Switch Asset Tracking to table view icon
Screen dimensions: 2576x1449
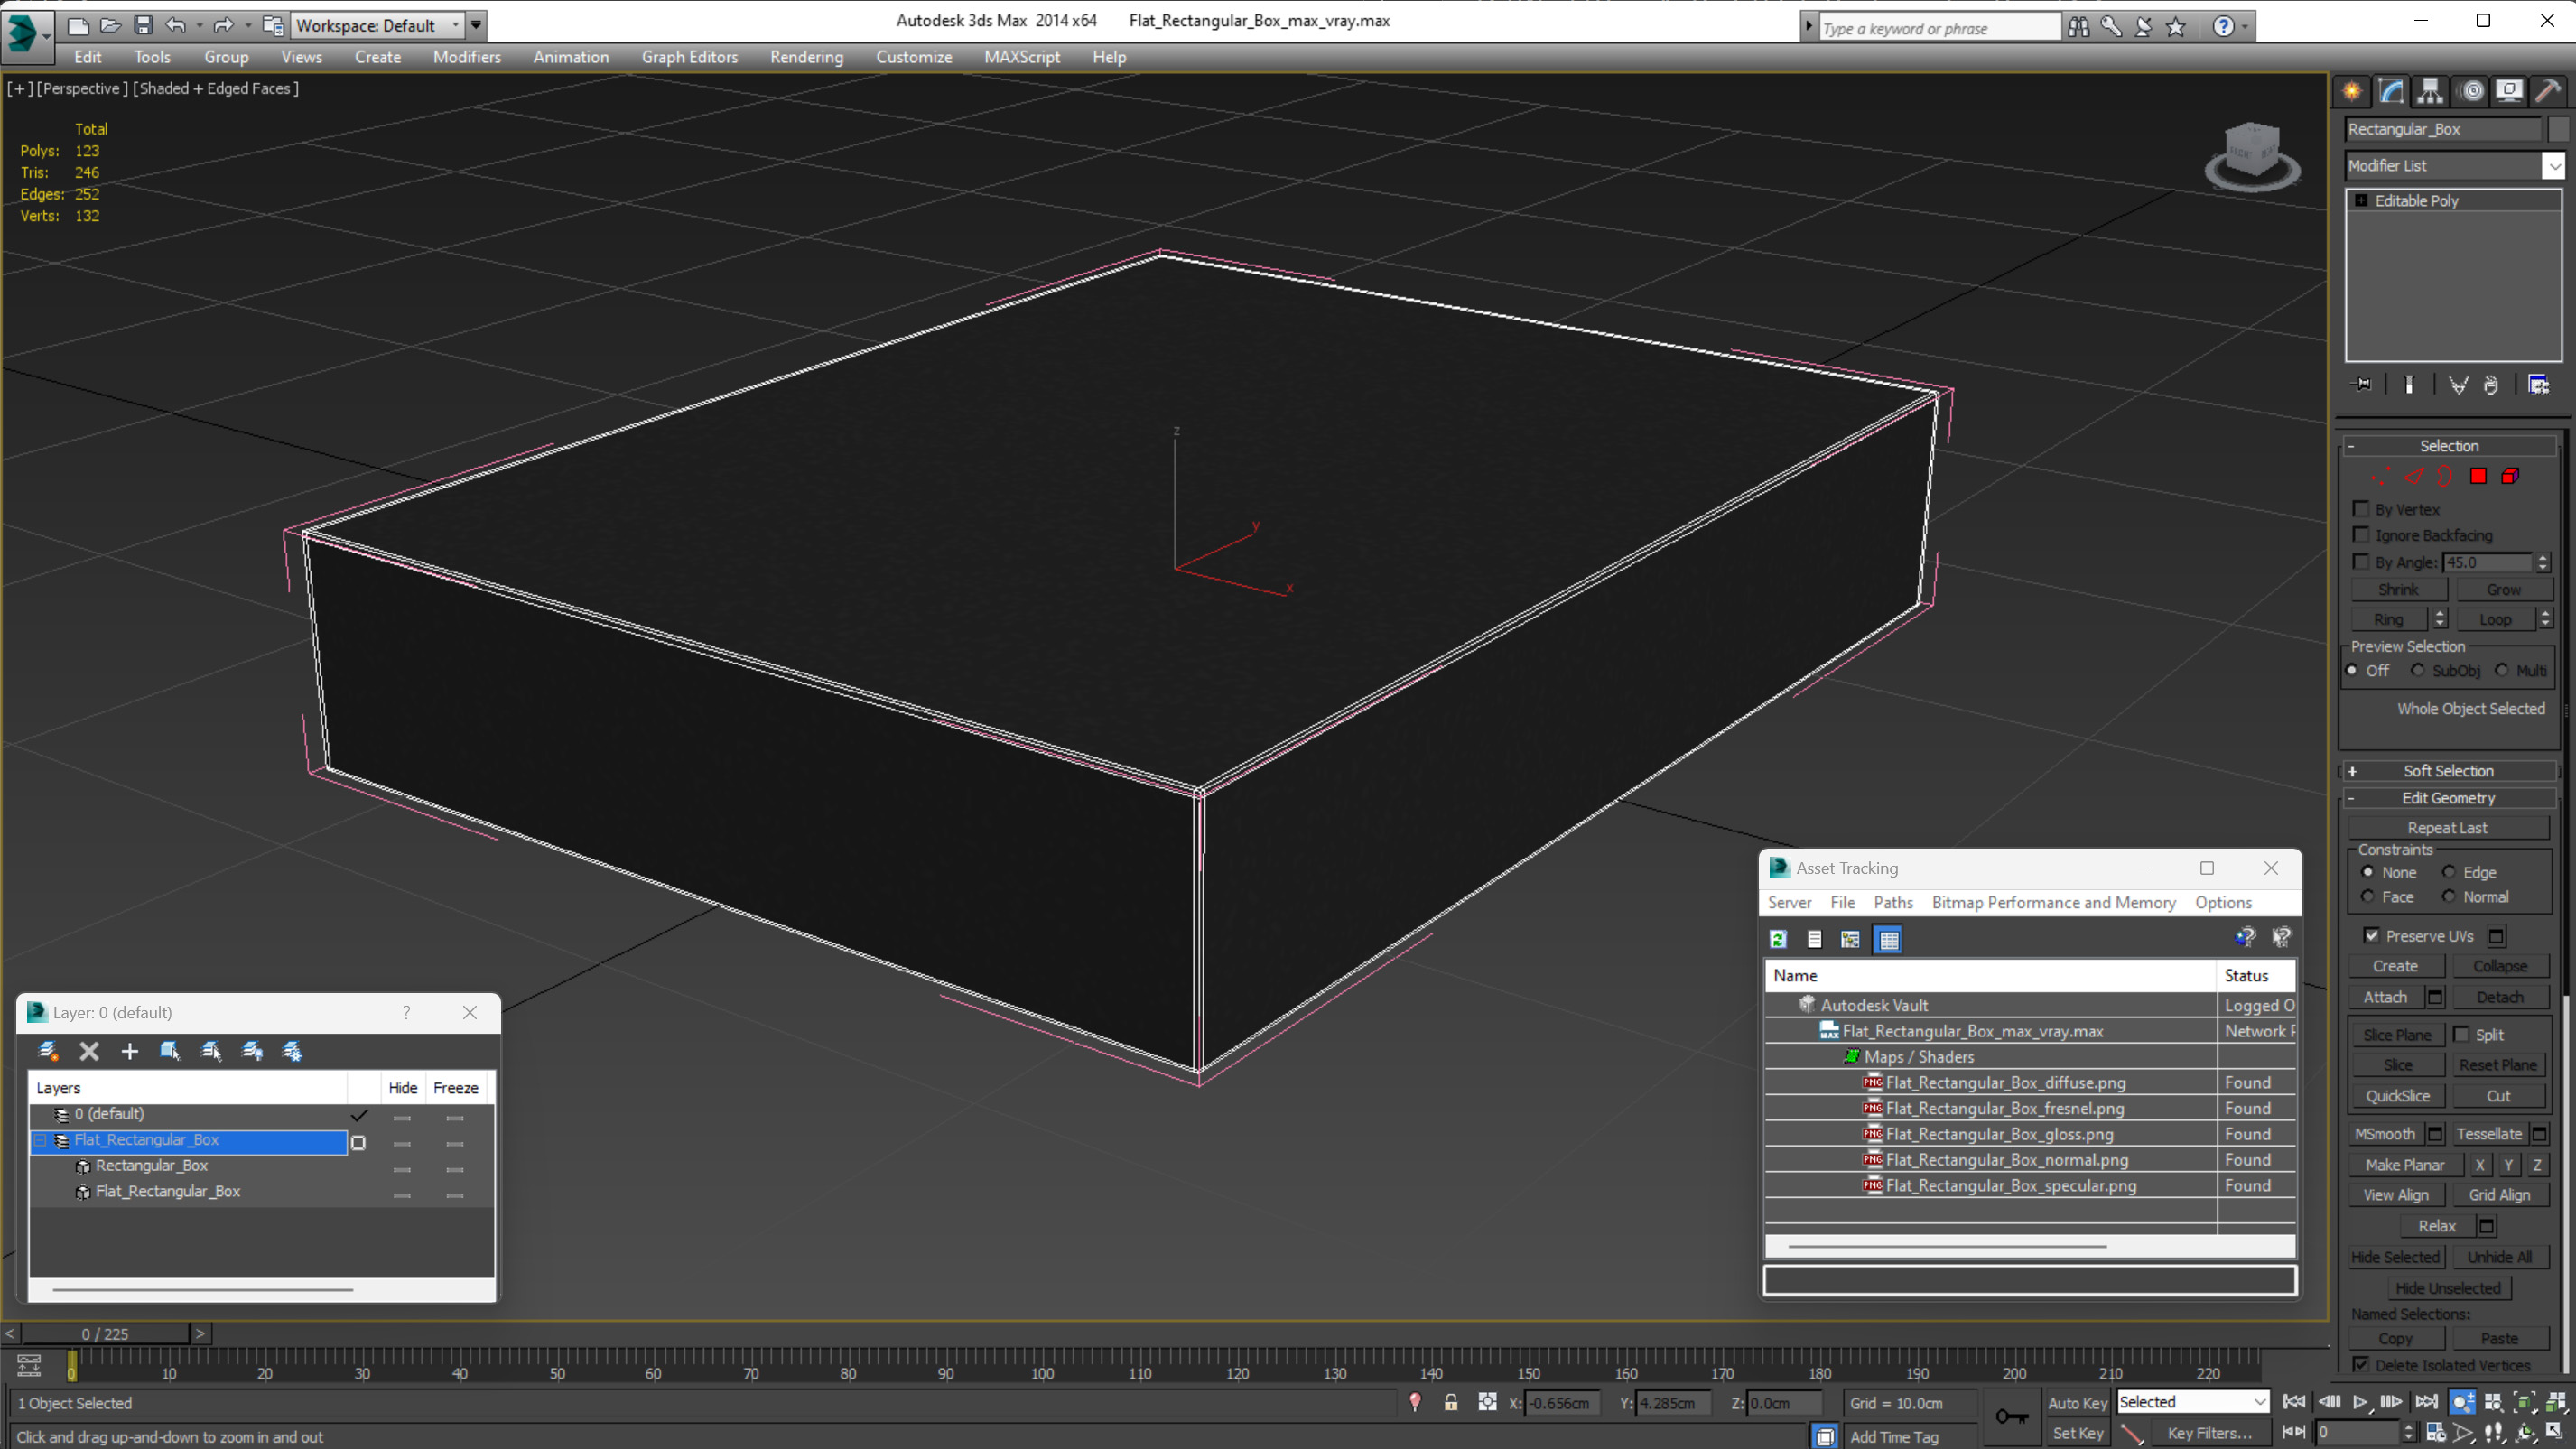[x=1888, y=939]
